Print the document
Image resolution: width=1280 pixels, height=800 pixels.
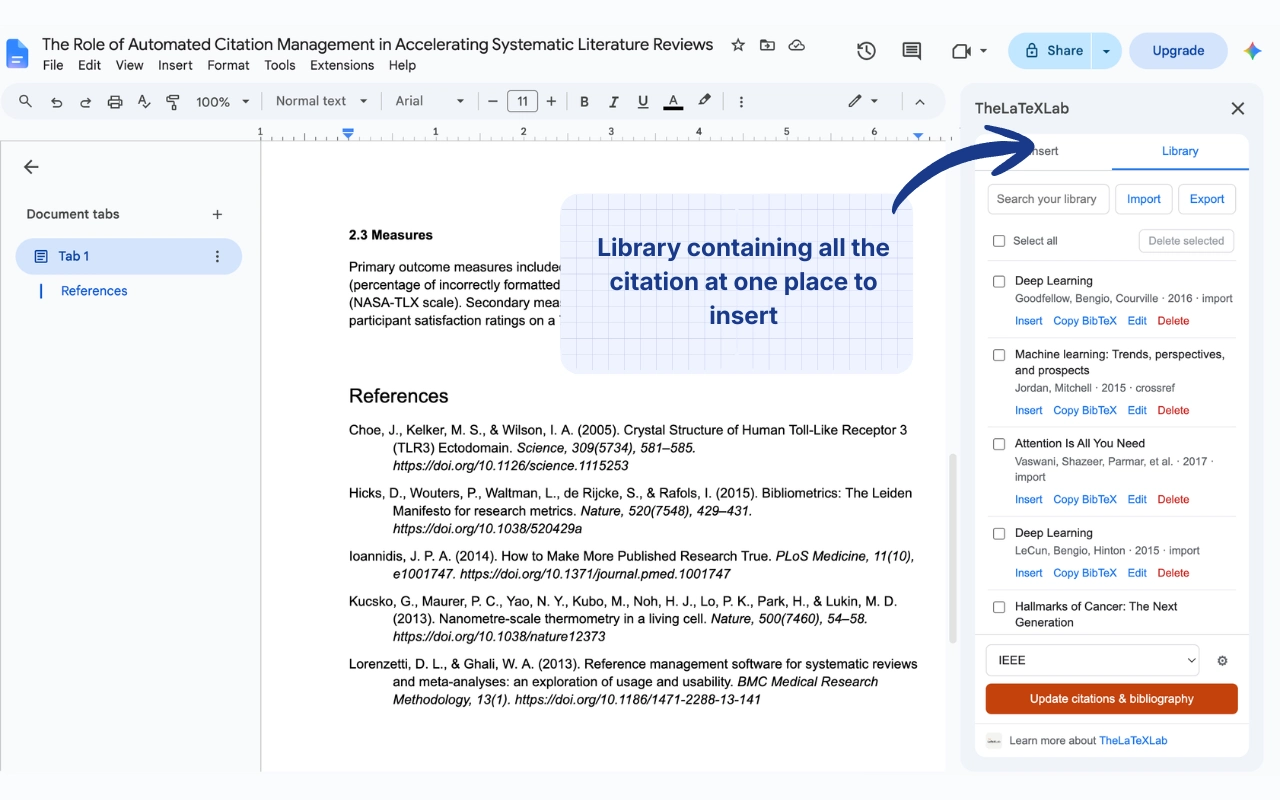[x=115, y=101]
